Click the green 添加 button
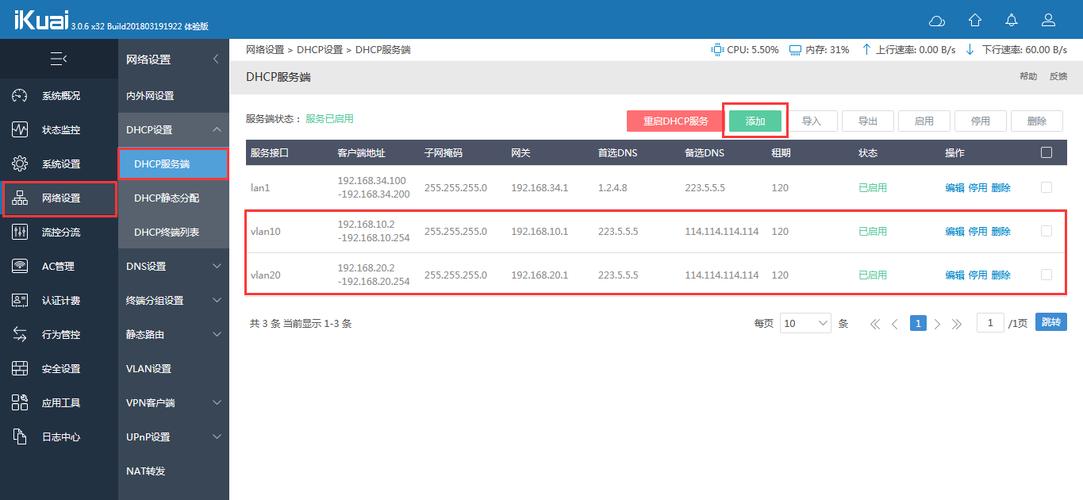This screenshot has height=500, width=1083. [x=755, y=121]
